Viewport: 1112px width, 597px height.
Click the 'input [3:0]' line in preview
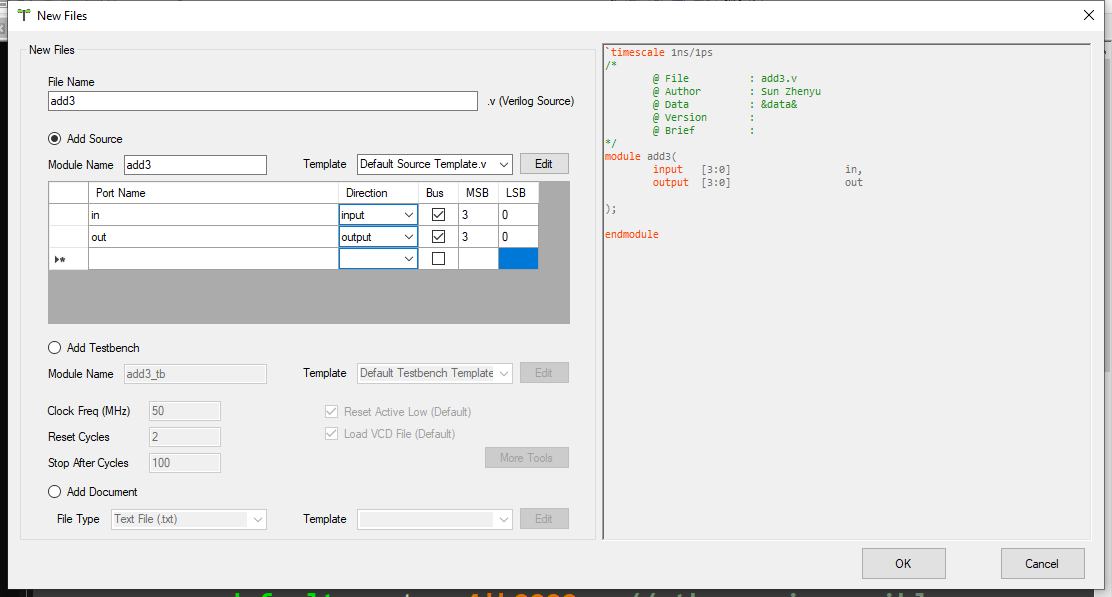tap(757, 169)
